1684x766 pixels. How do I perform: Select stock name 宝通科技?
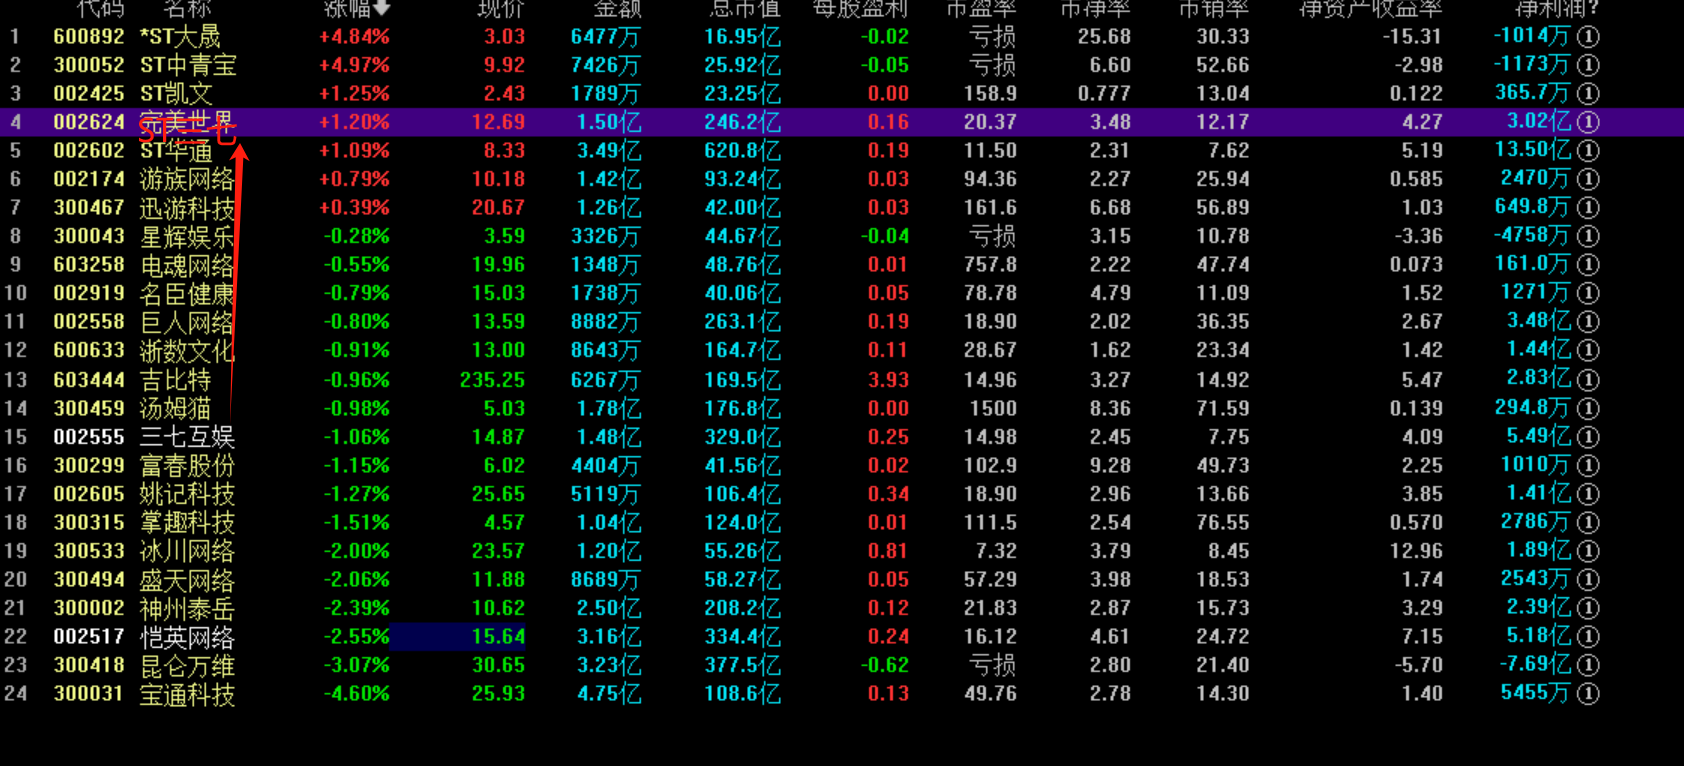point(187,694)
